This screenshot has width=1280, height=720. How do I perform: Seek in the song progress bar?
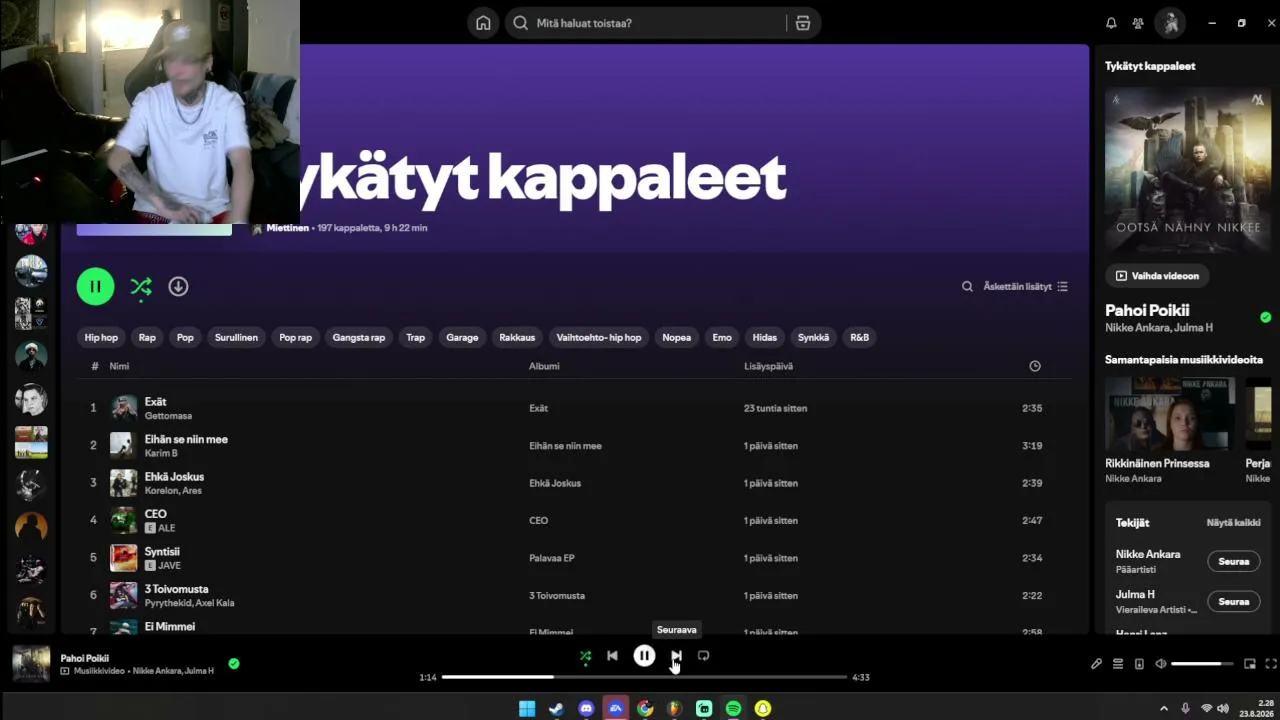[644, 677]
